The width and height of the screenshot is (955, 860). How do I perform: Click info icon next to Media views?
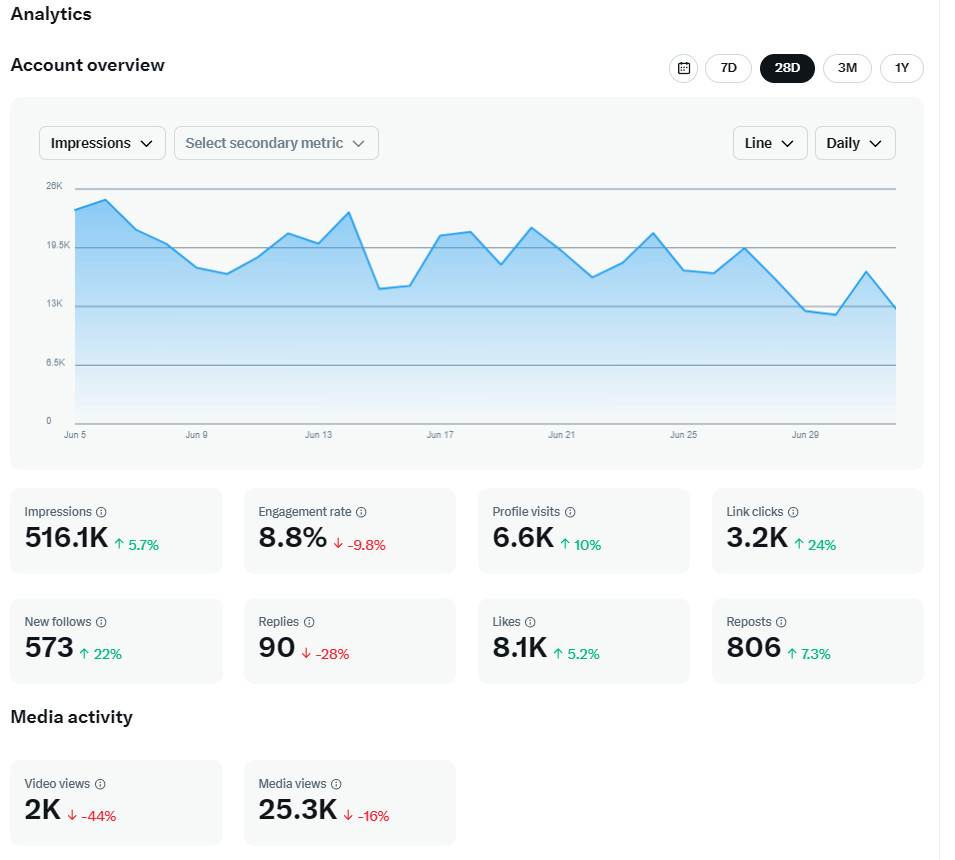point(336,784)
